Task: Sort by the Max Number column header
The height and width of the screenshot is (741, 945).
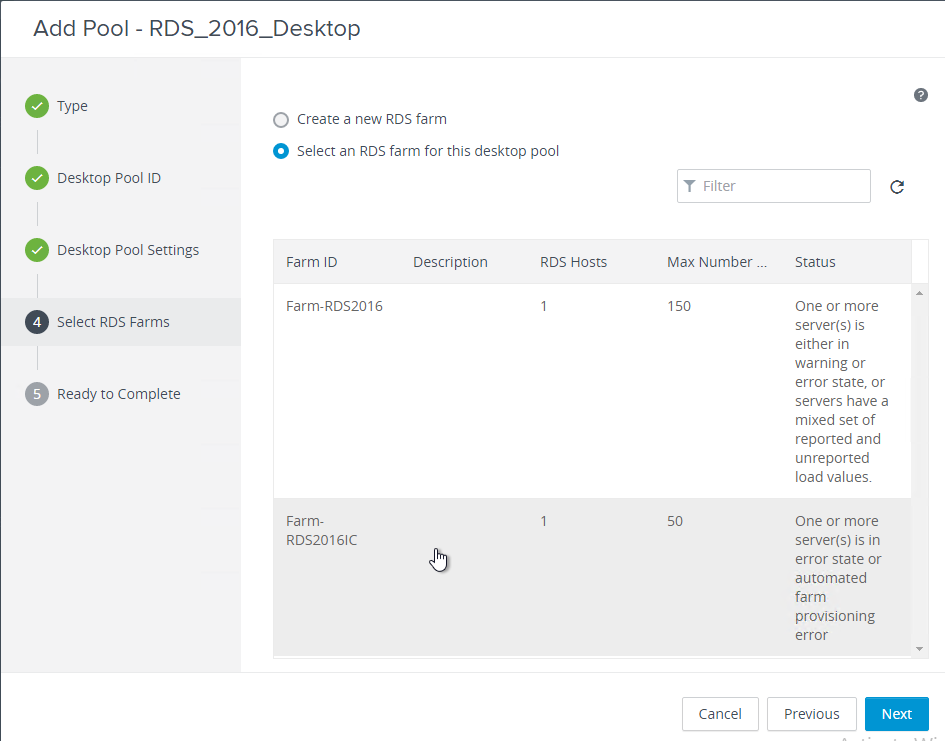Action: click(x=717, y=262)
